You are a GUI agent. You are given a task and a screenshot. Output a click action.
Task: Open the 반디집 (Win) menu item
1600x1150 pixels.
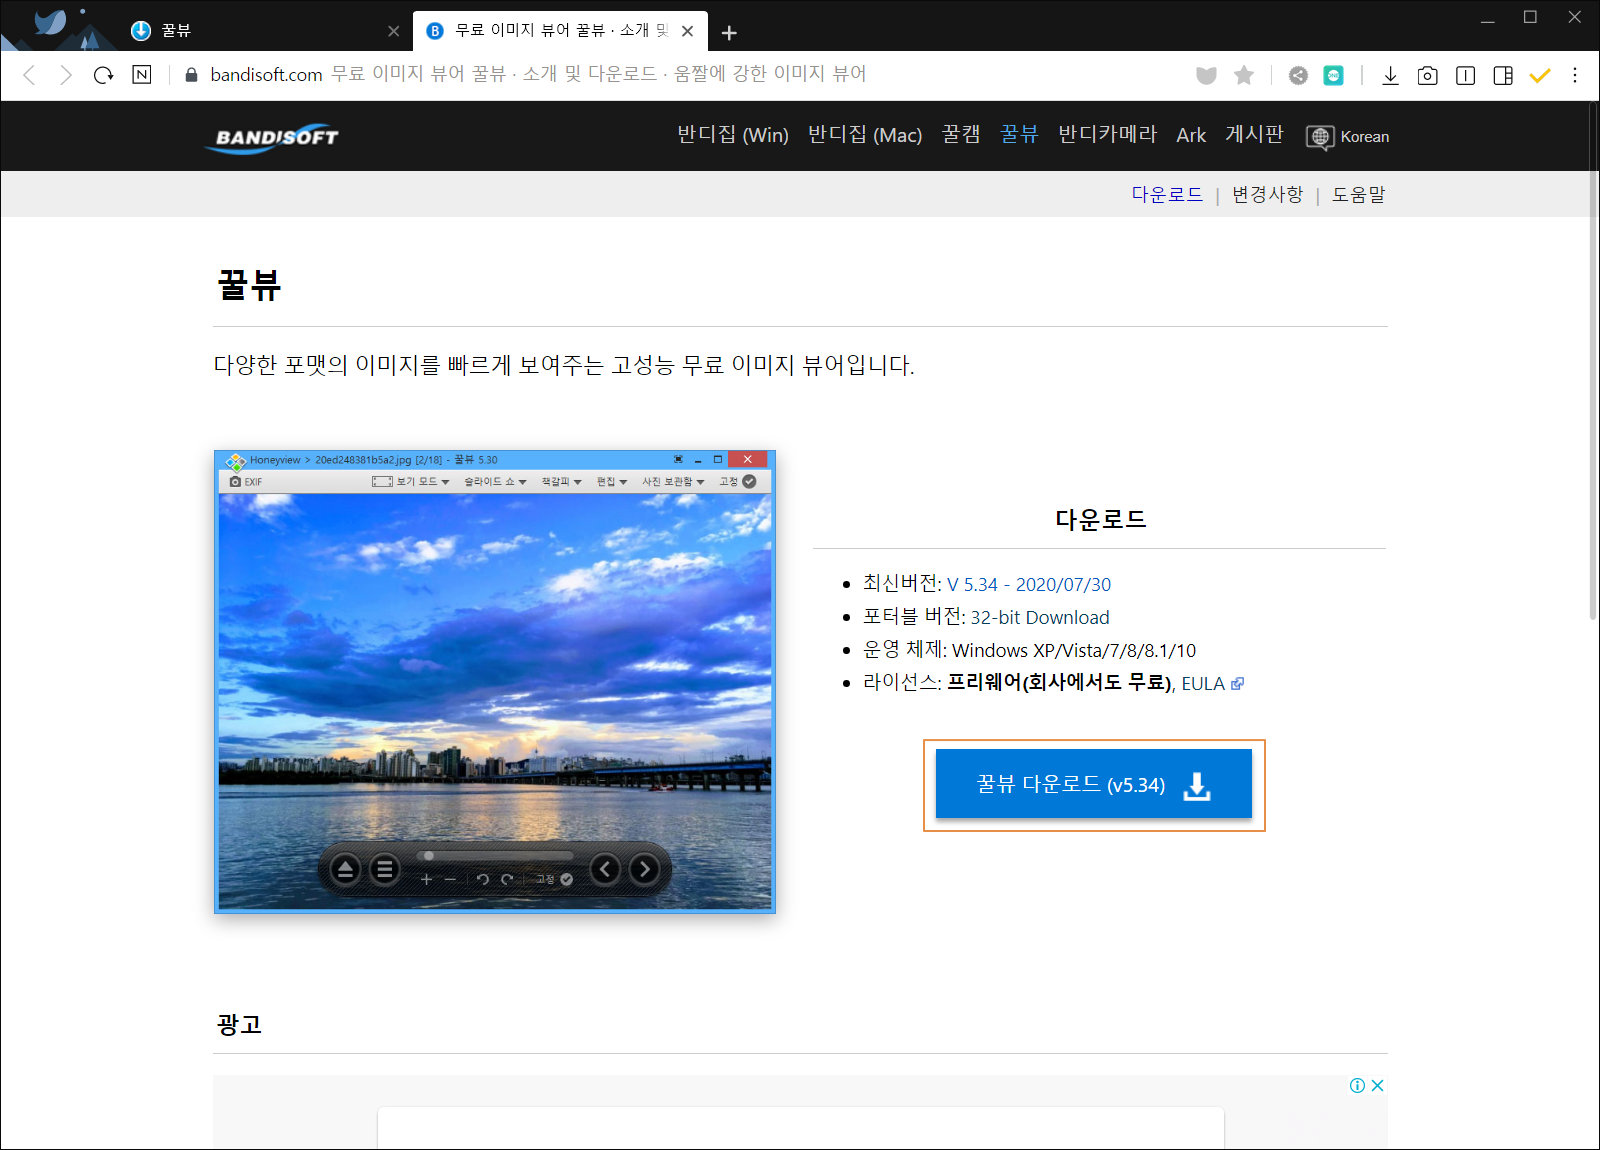[733, 135]
